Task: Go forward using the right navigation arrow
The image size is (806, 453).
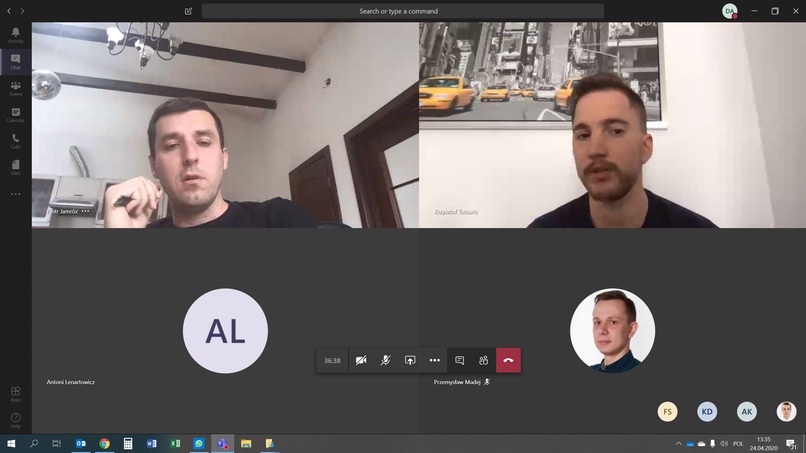Action: (22, 11)
